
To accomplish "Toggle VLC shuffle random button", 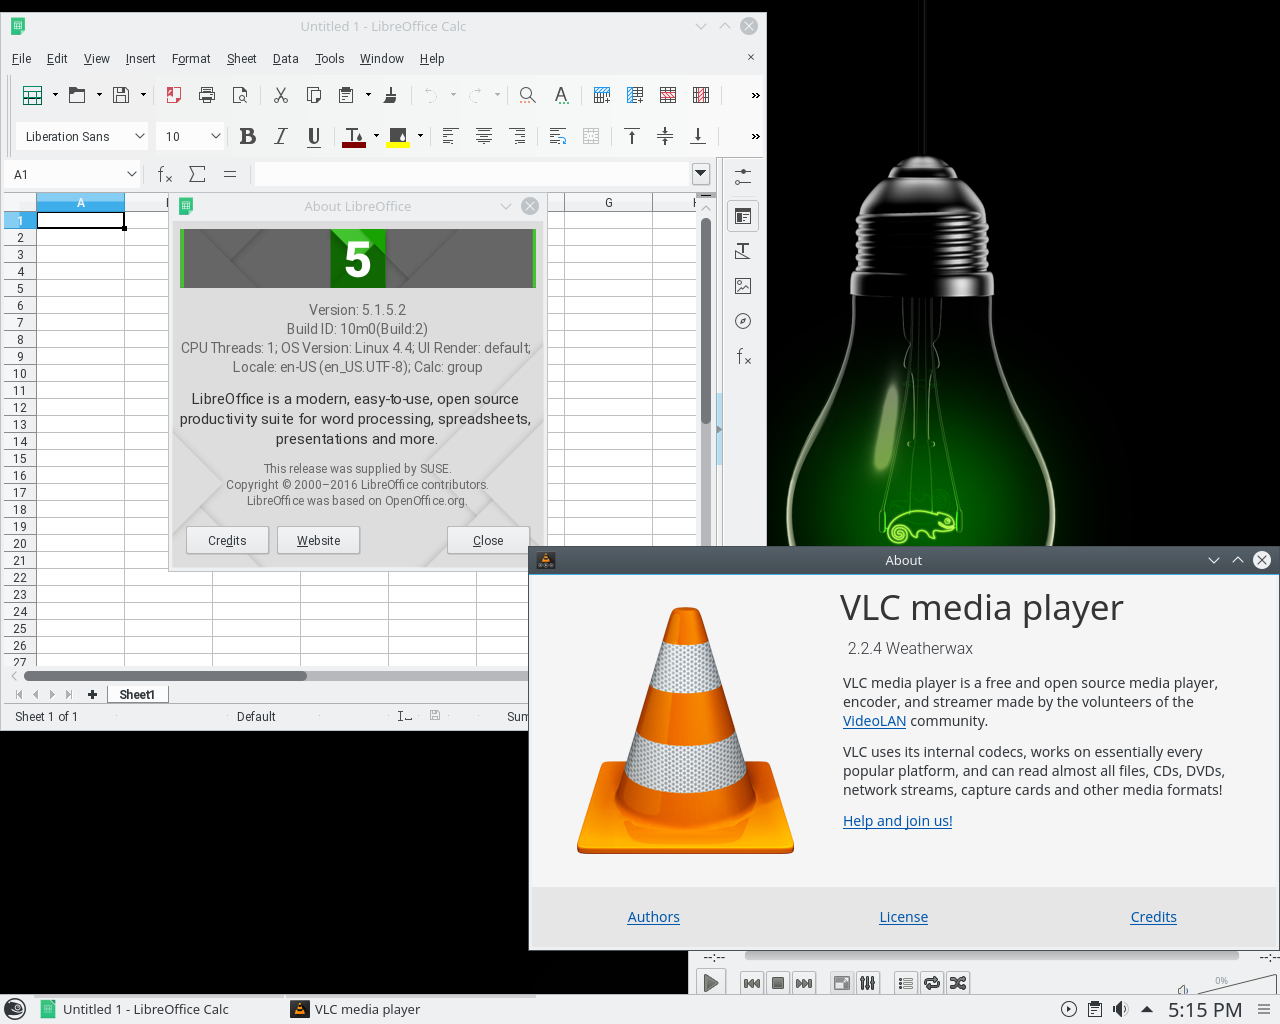I will (958, 983).
